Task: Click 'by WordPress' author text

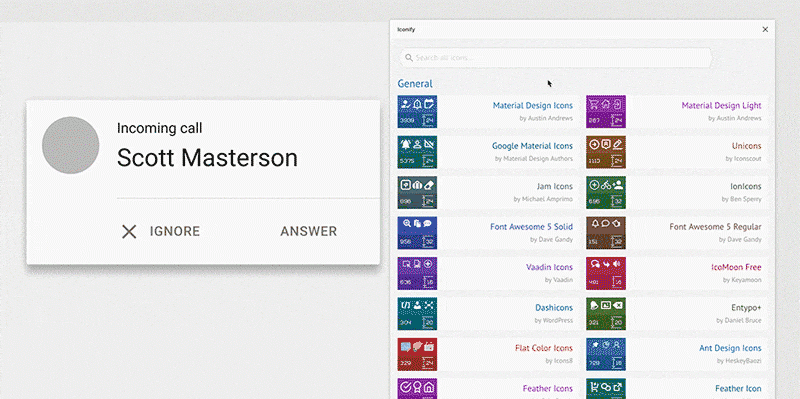Action: coord(554,320)
